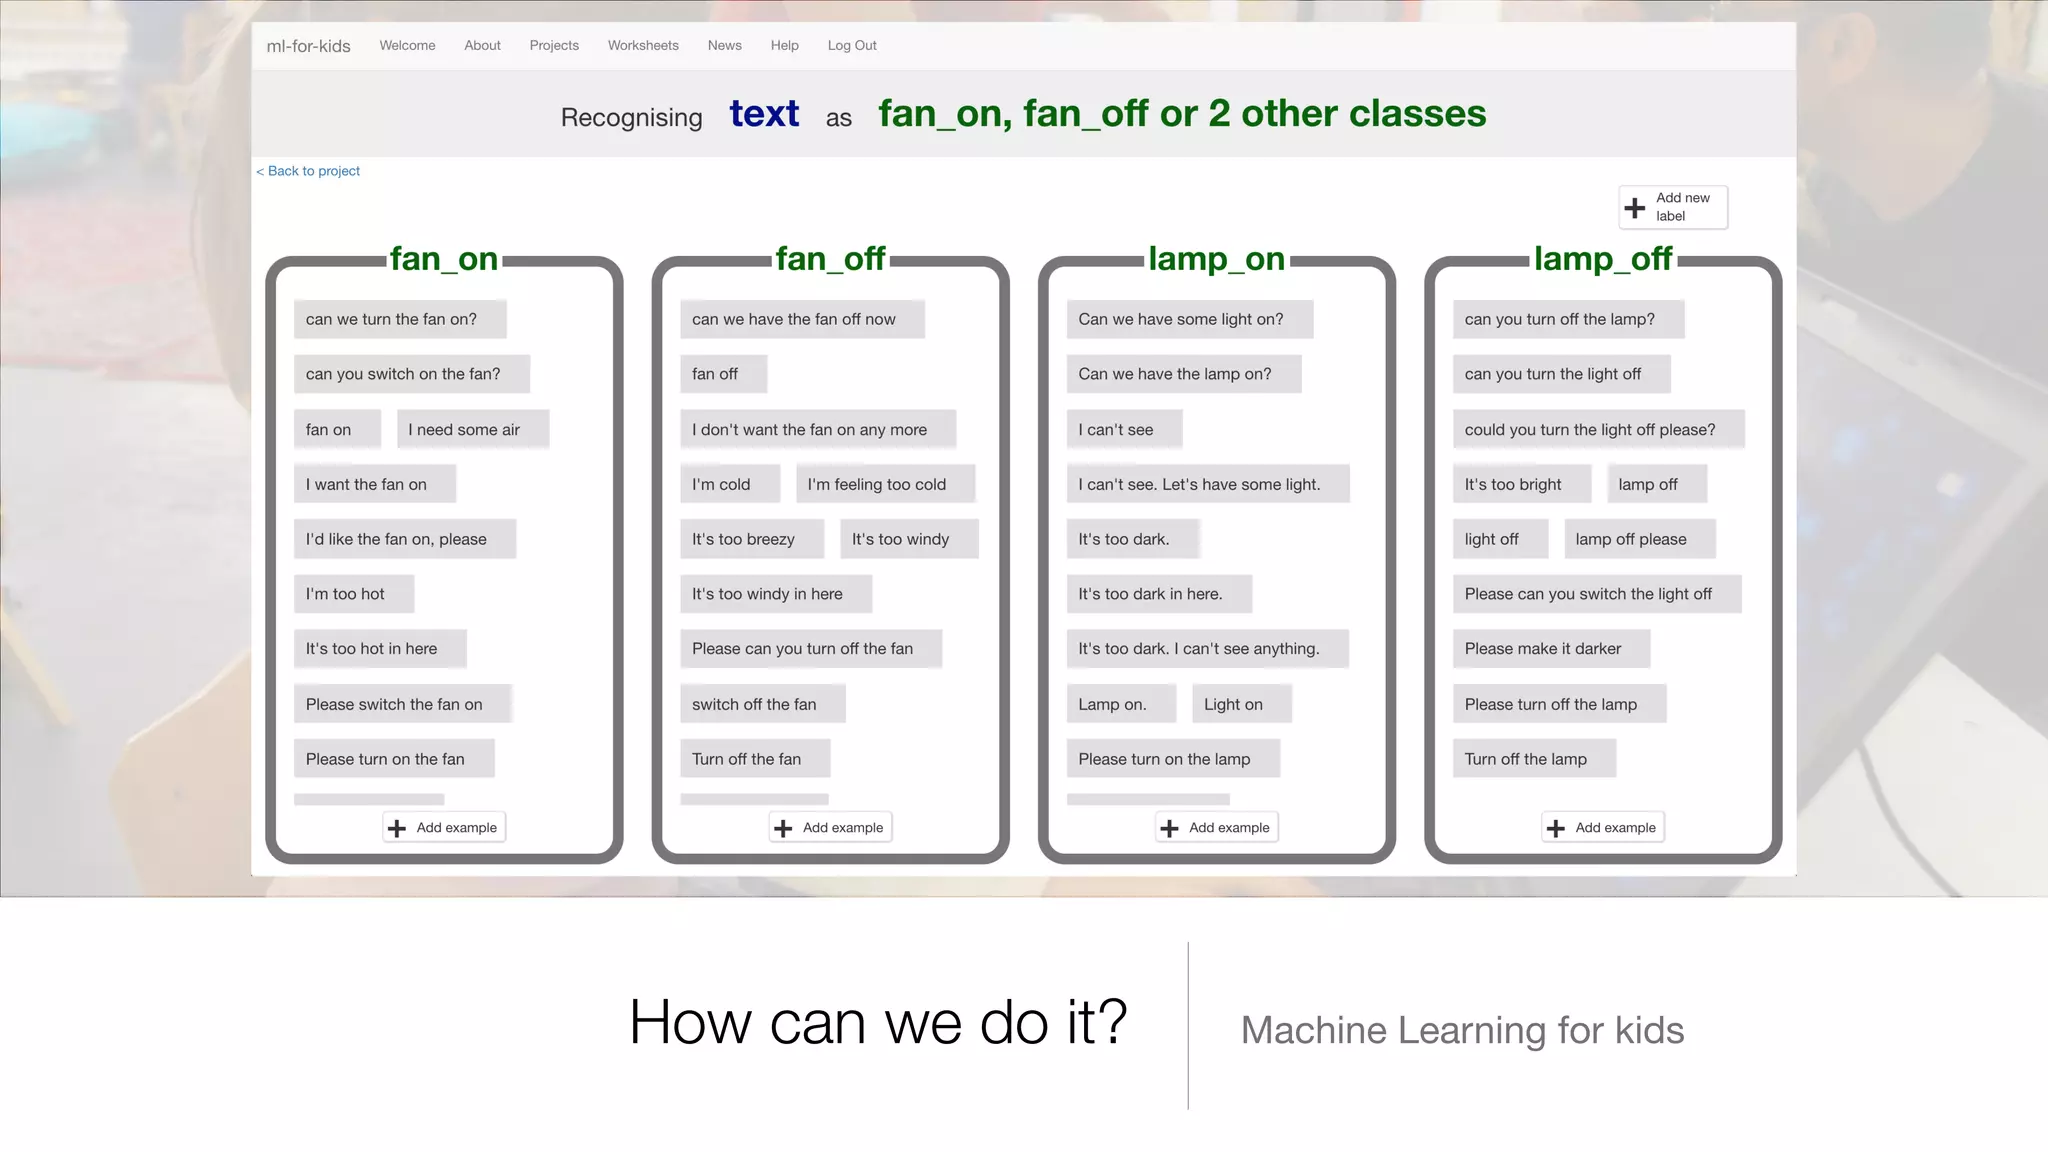The height and width of the screenshot is (1152, 2048).
Task: Select example 'I'm cold'
Action: (x=730, y=484)
